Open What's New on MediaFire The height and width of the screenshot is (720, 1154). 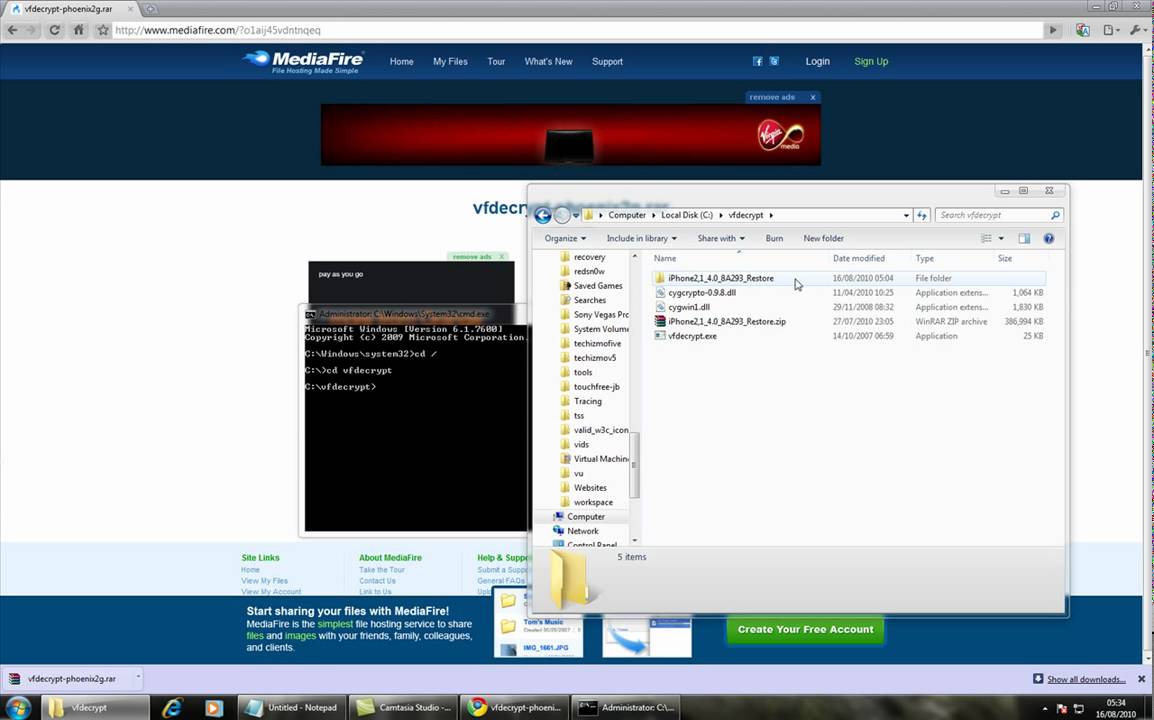pos(548,62)
